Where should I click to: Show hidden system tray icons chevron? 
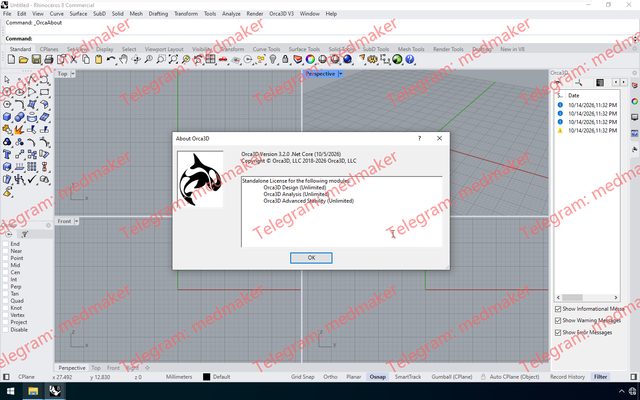(x=621, y=391)
